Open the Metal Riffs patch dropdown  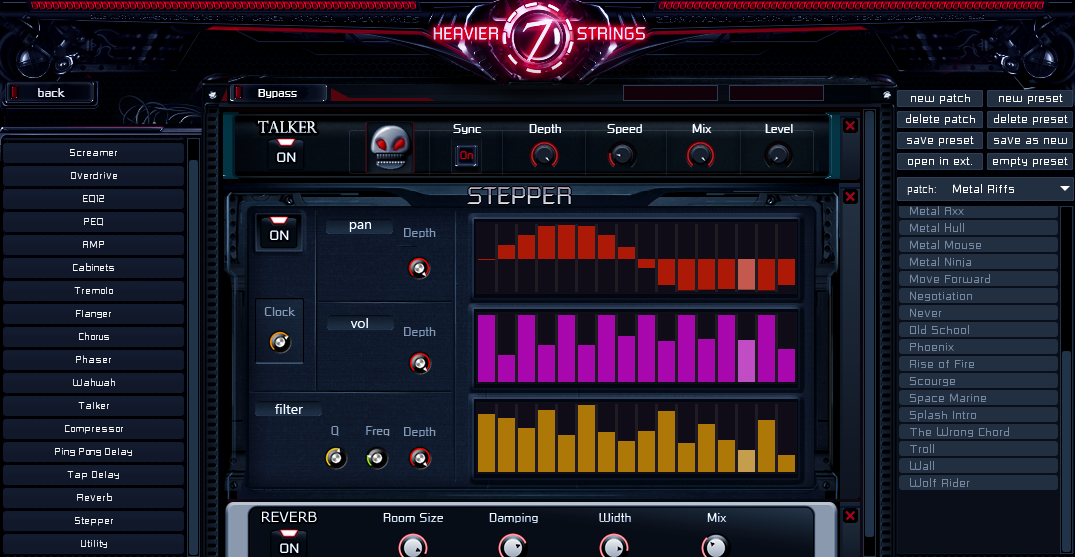point(985,189)
